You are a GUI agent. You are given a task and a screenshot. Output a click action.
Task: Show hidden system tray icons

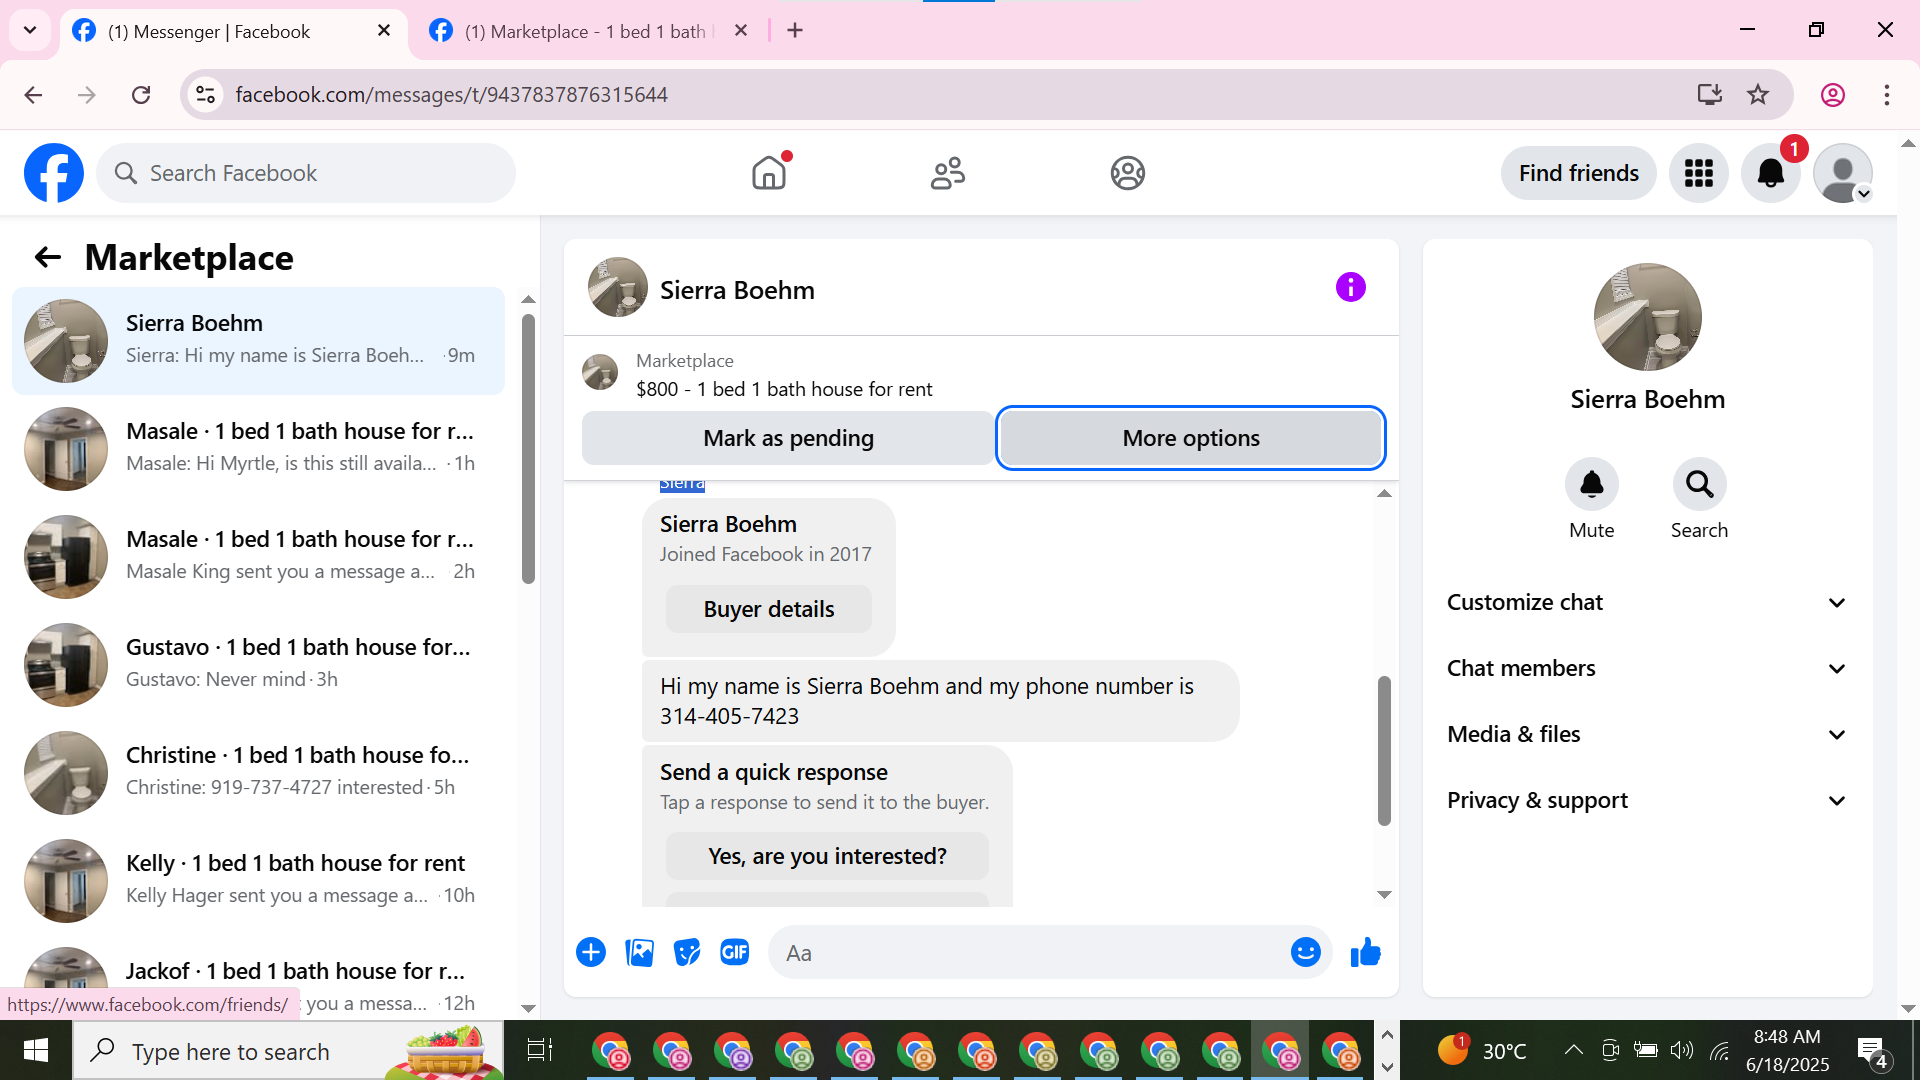(1573, 1050)
